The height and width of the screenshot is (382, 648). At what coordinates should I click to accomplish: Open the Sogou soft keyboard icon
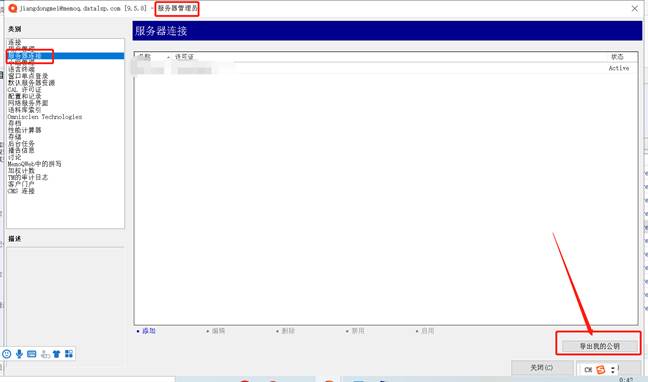point(31,354)
